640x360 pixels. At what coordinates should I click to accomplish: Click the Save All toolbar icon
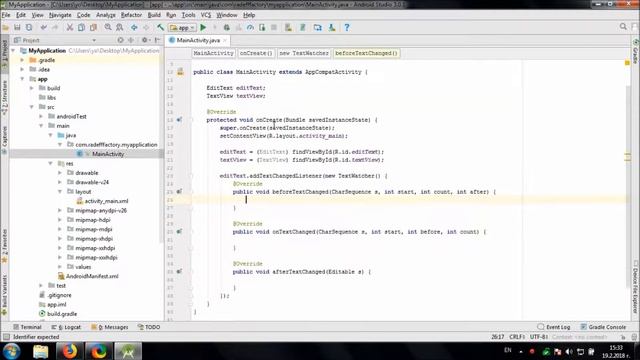tap(17, 27)
